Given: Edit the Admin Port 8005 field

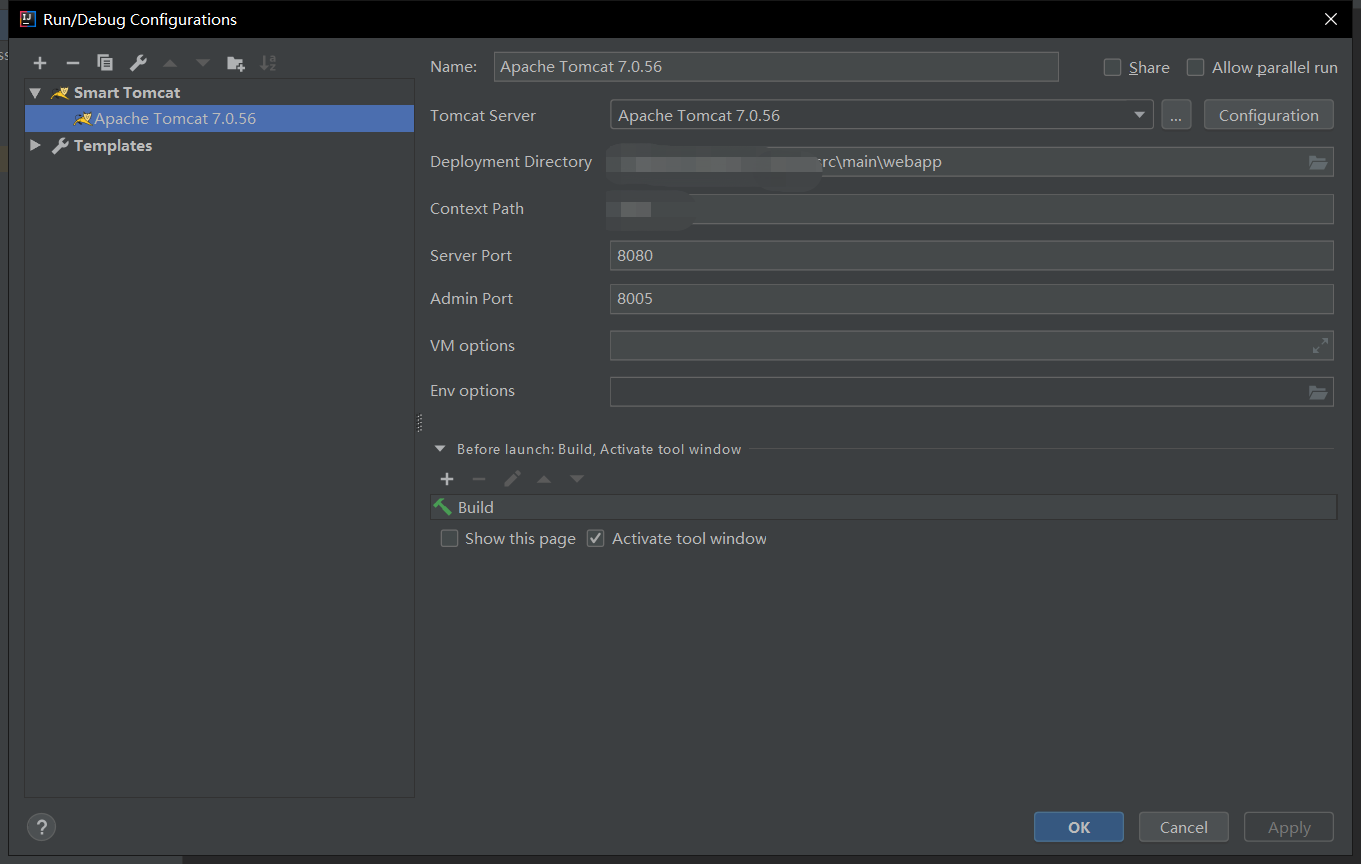Looking at the screenshot, I should coord(971,299).
